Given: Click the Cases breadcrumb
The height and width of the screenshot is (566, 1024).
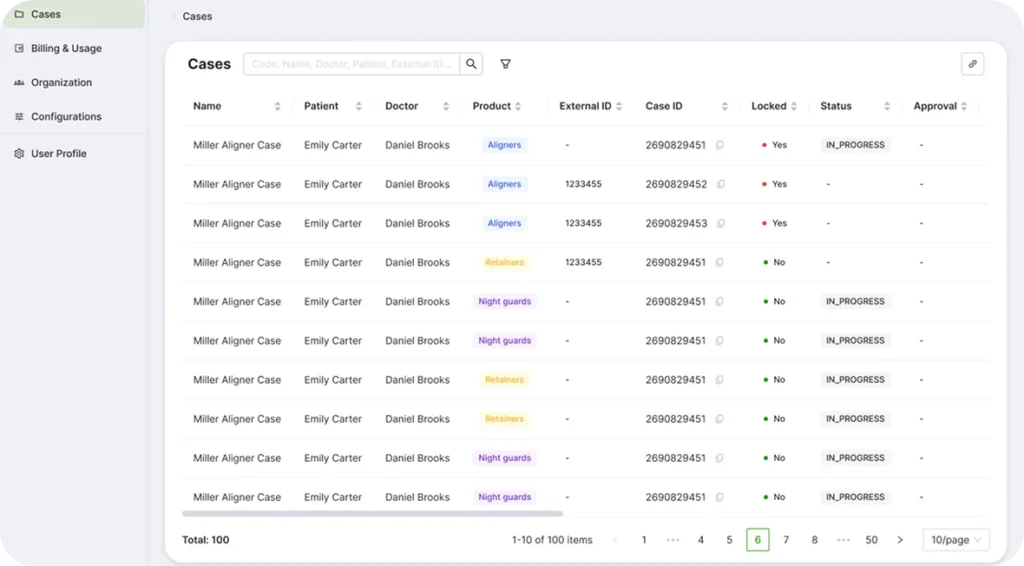Looking at the screenshot, I should point(197,16).
